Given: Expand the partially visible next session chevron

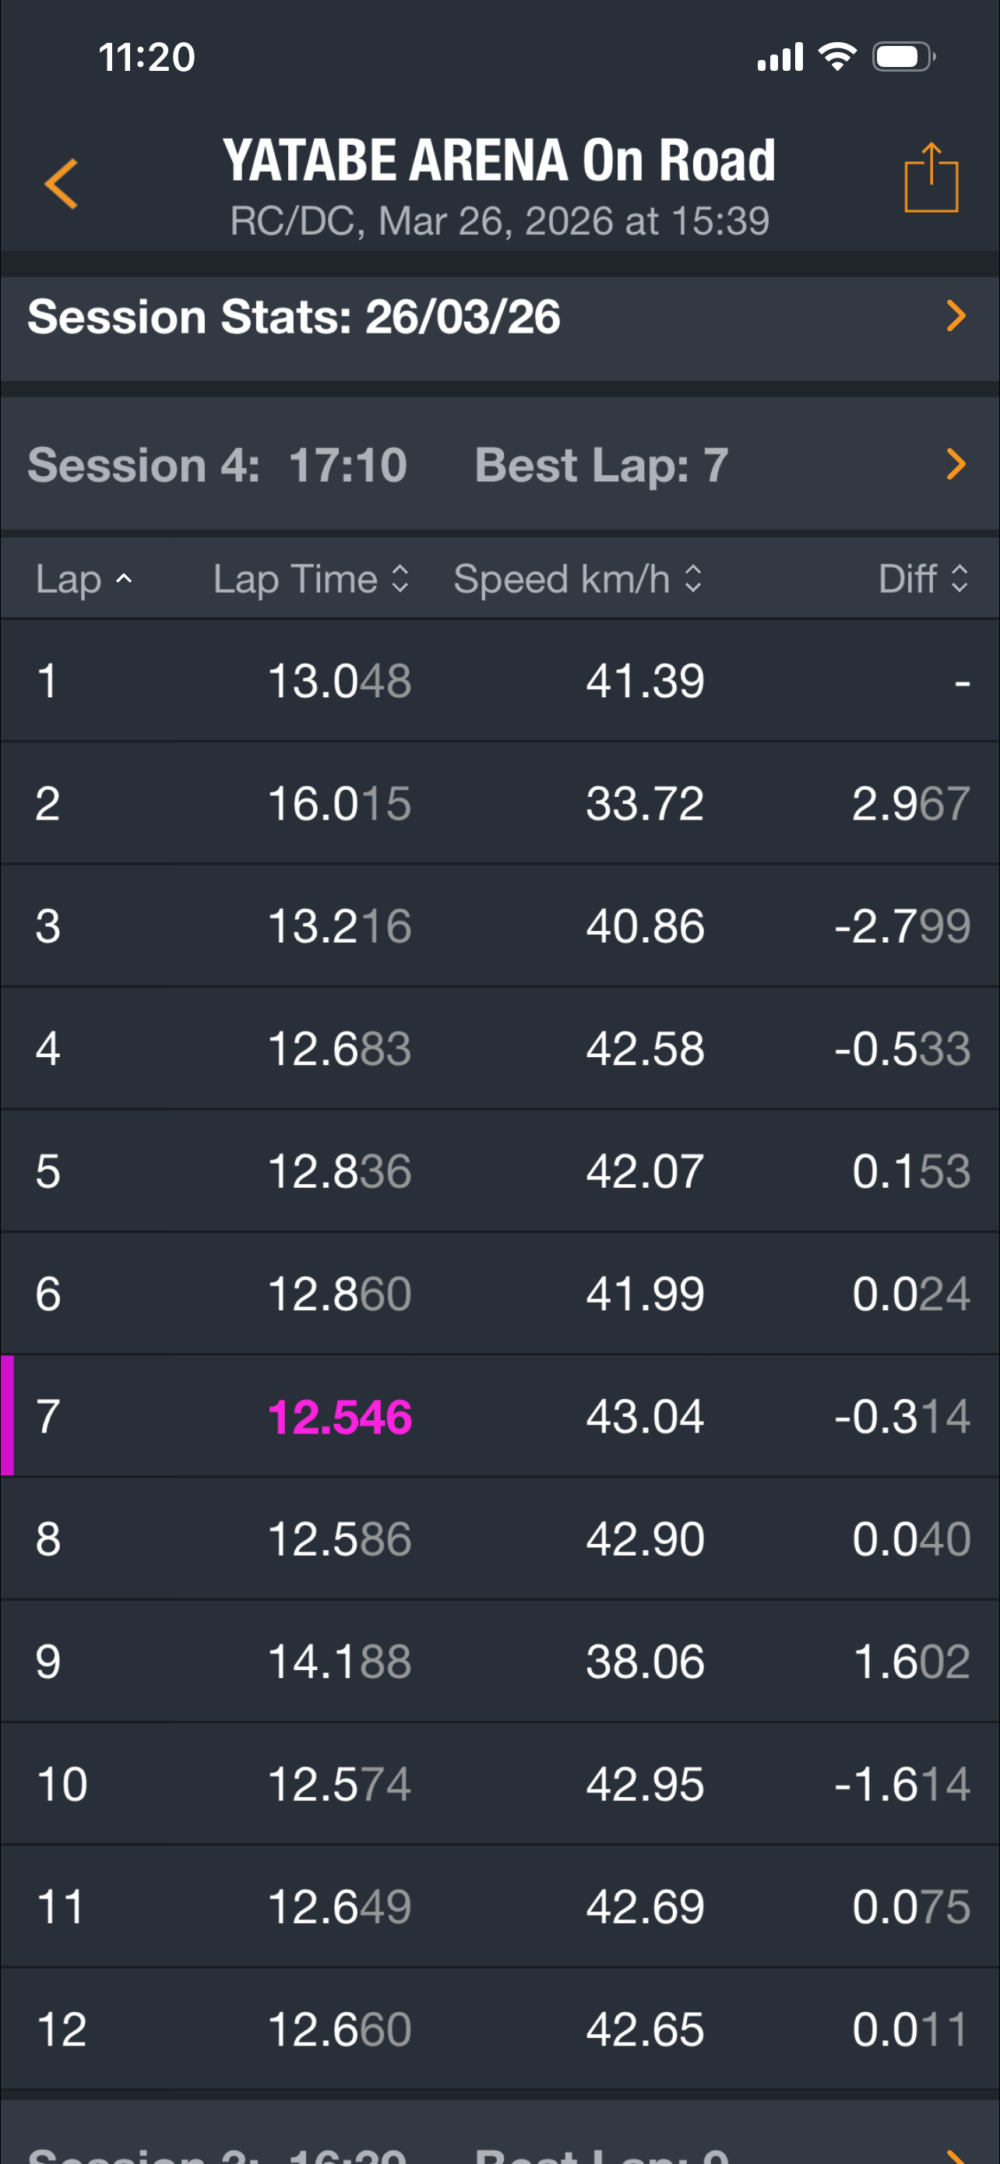Looking at the screenshot, I should click(956, 2153).
